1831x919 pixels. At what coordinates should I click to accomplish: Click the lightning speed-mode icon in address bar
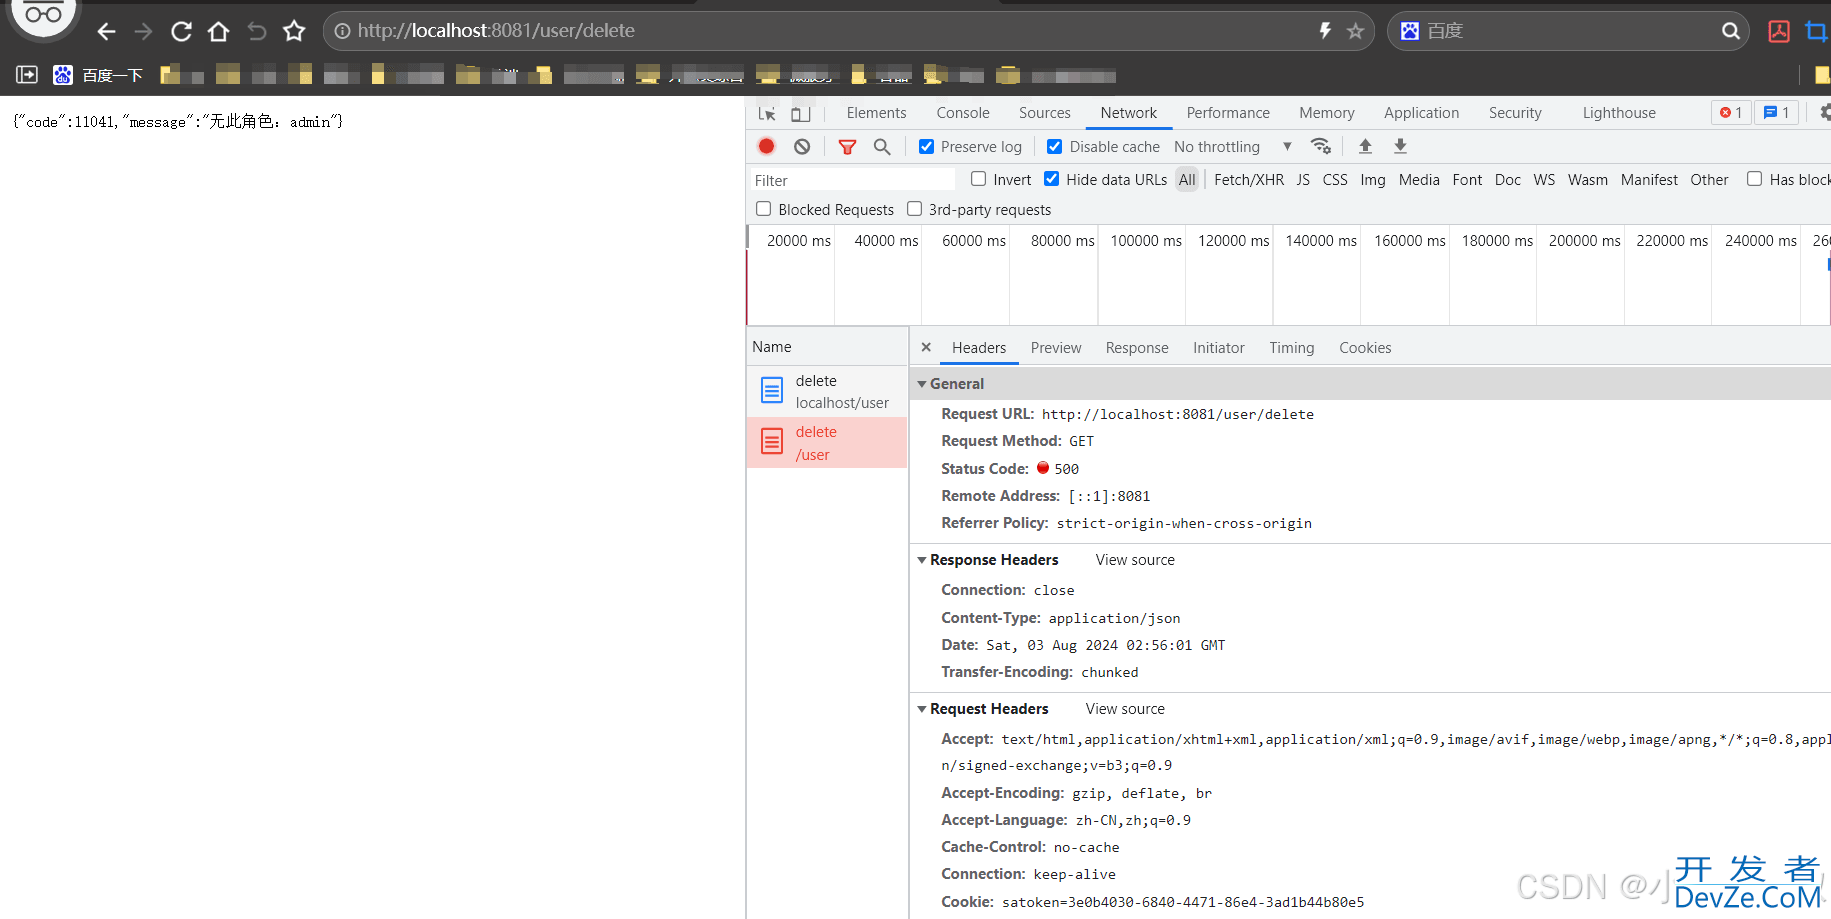[x=1325, y=31]
